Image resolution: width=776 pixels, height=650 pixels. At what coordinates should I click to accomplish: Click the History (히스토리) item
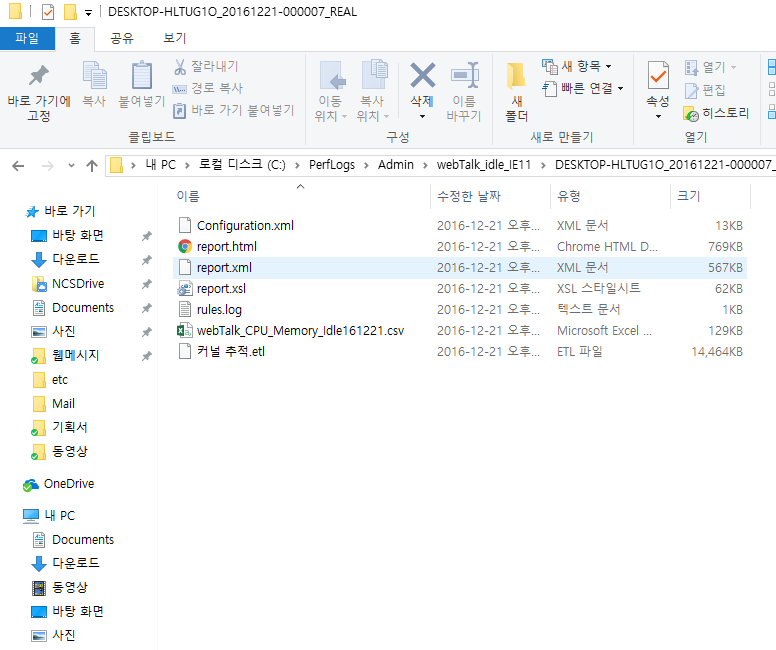(716, 113)
